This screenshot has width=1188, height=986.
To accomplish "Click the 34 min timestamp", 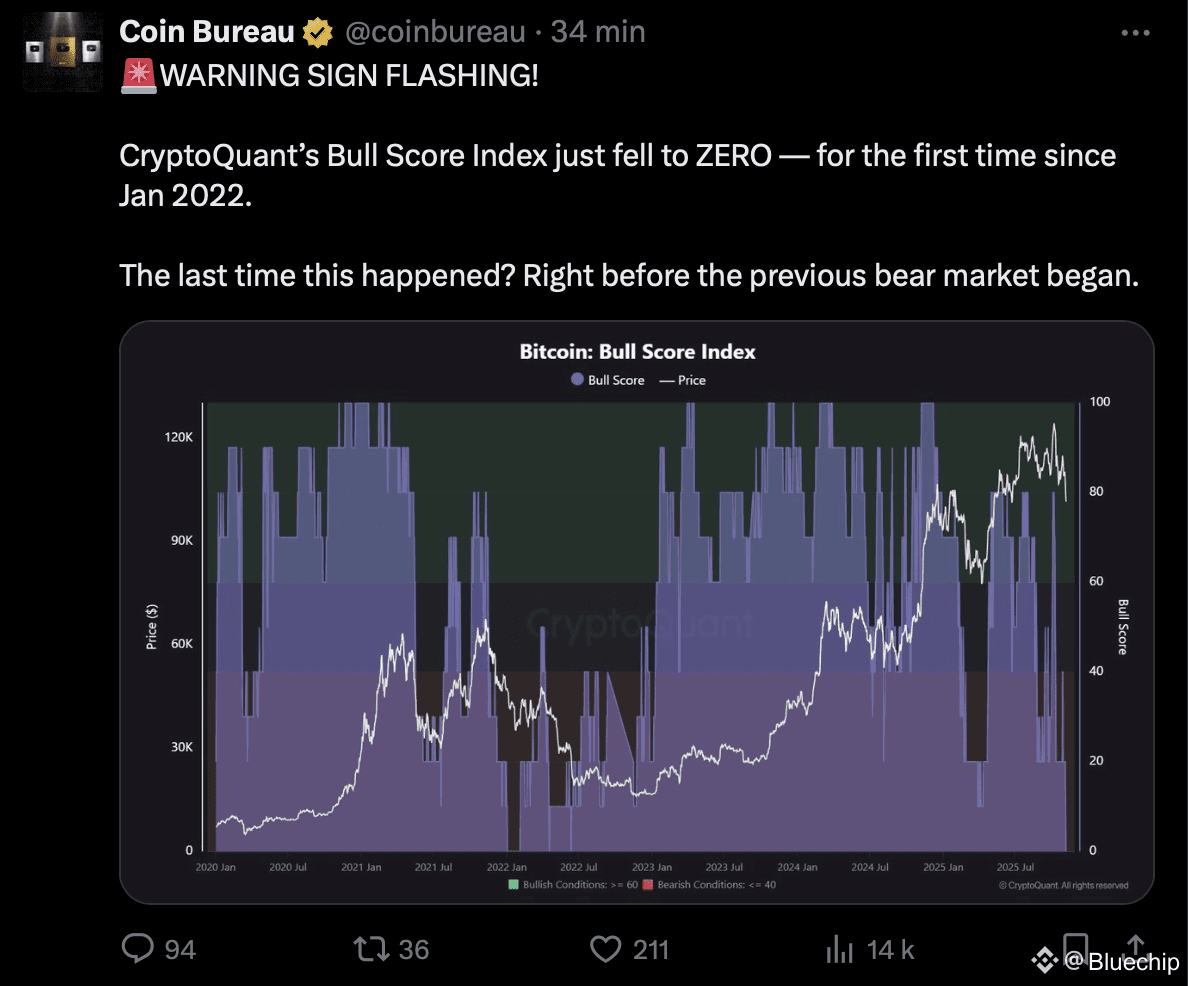I will (x=598, y=32).
